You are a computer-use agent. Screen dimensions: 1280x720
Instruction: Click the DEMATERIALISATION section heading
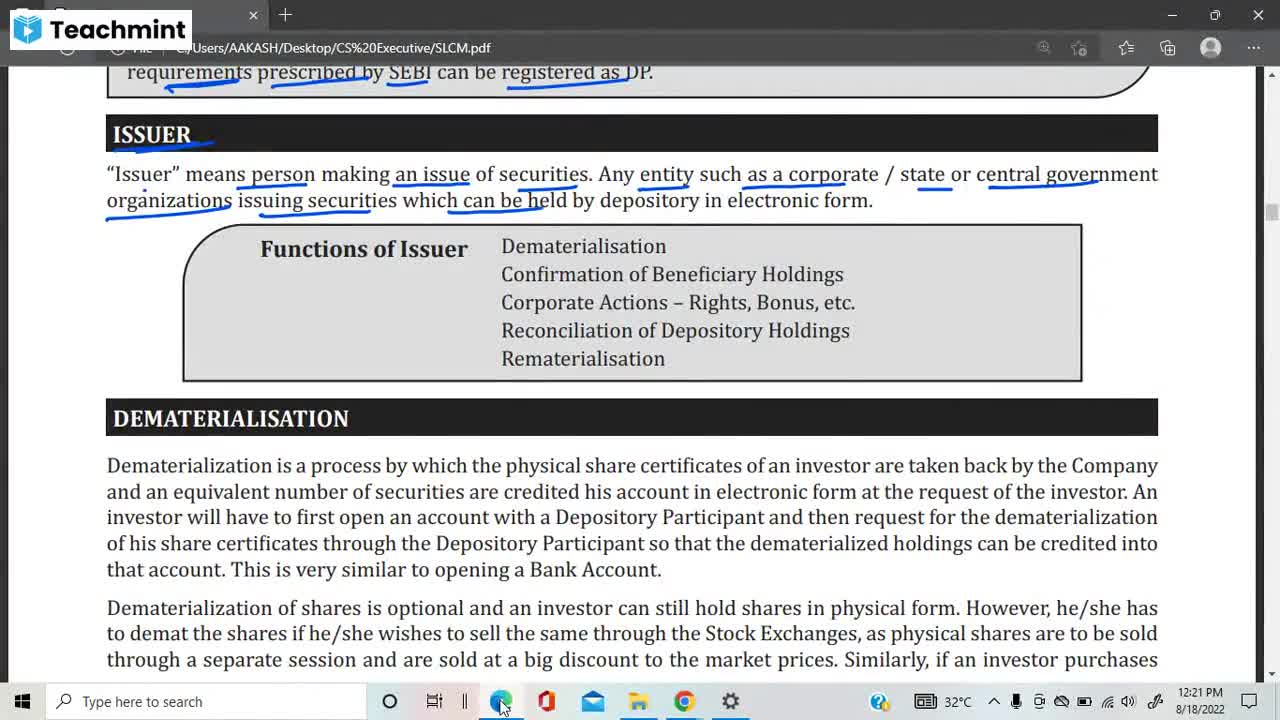pos(230,418)
